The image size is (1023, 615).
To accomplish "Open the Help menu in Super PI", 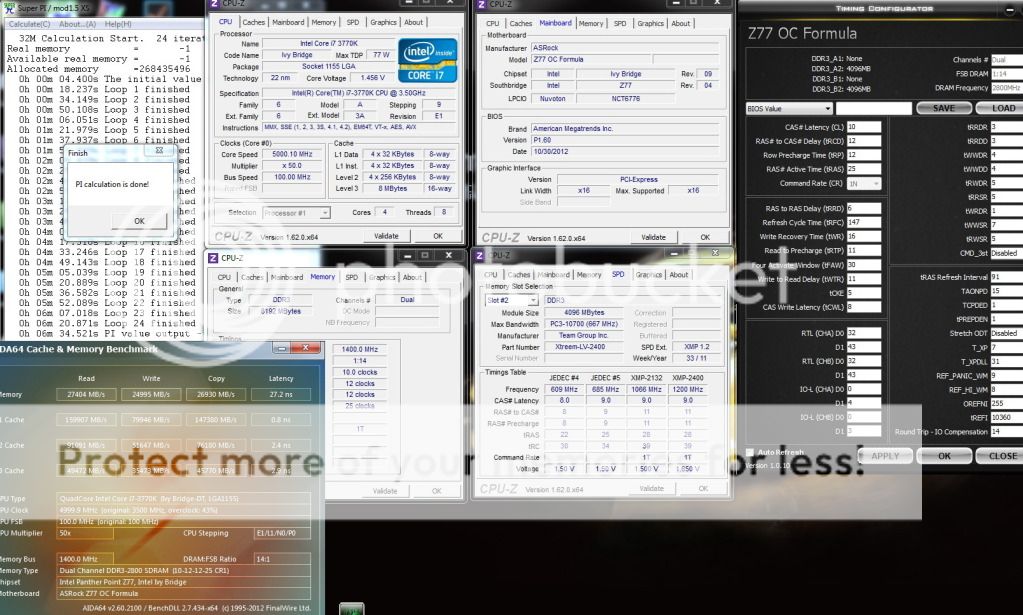I will [x=117, y=23].
